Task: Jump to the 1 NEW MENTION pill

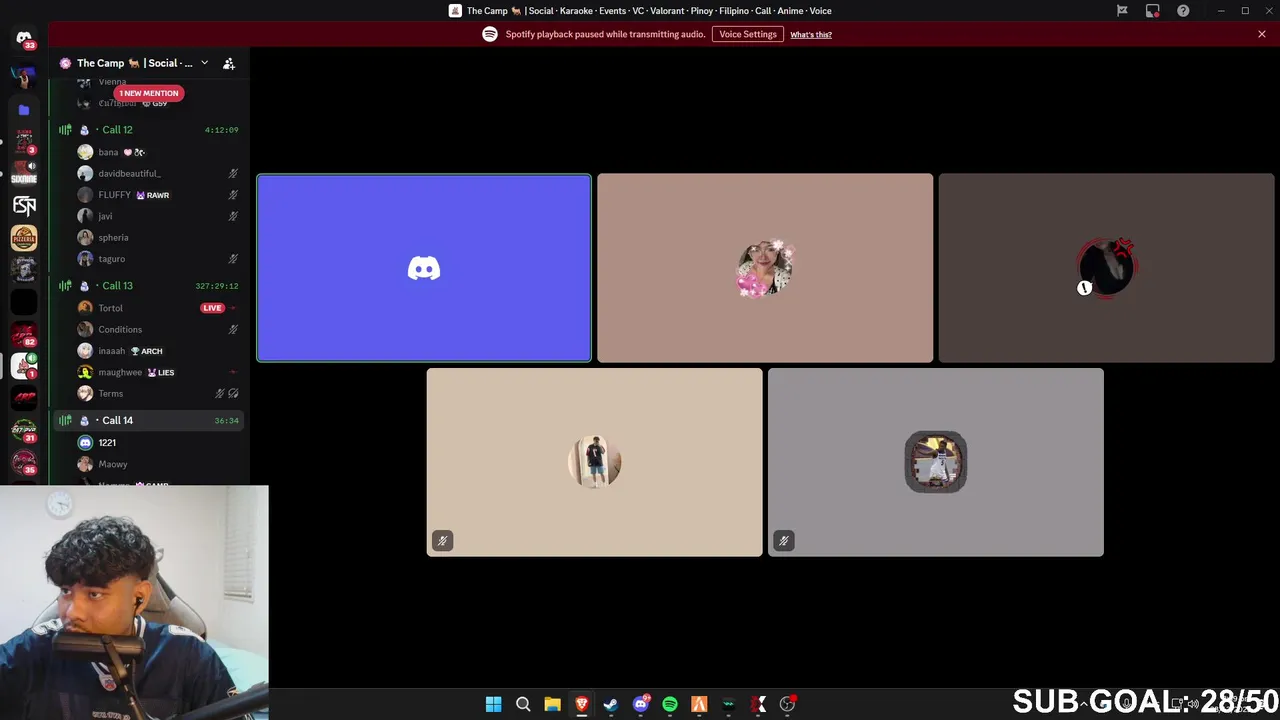Action: [149, 93]
